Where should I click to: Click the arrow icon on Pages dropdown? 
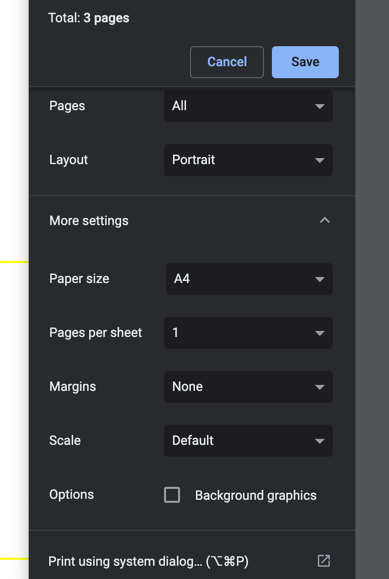(x=320, y=106)
